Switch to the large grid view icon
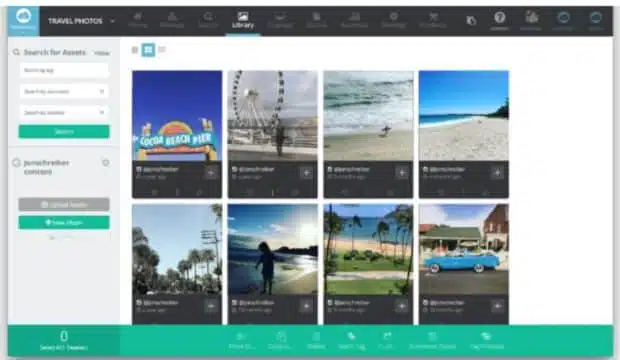The image size is (620, 360). pos(148,50)
